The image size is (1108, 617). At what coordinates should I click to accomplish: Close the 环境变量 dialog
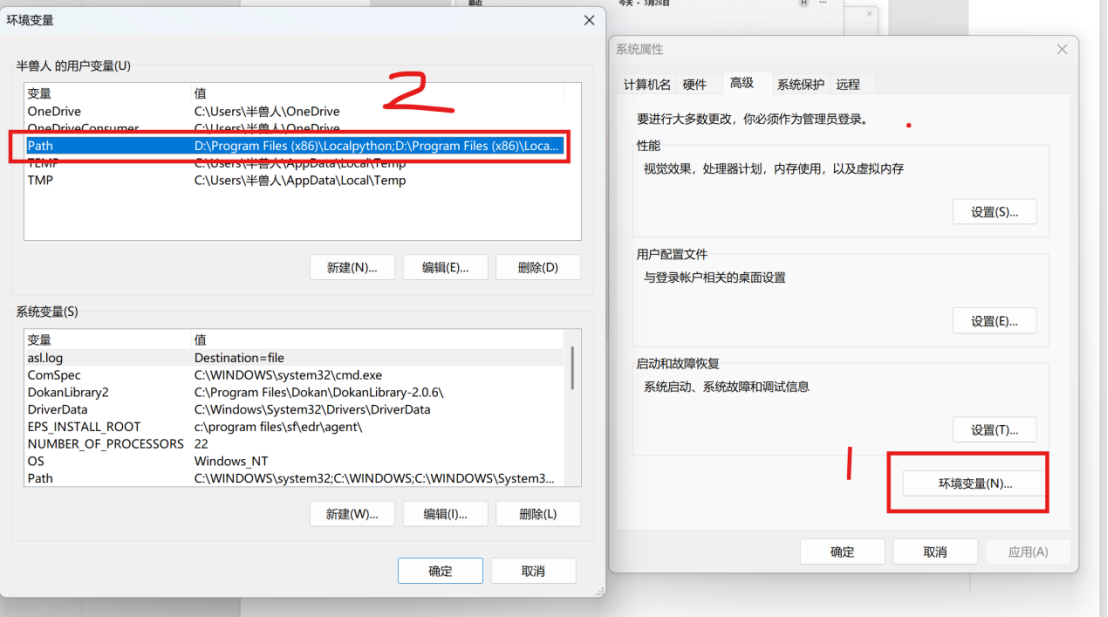click(589, 20)
